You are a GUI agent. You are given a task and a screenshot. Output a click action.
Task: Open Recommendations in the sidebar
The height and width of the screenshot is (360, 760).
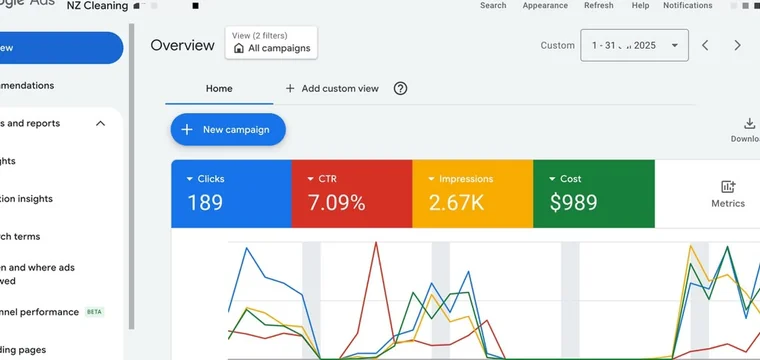click(27, 86)
